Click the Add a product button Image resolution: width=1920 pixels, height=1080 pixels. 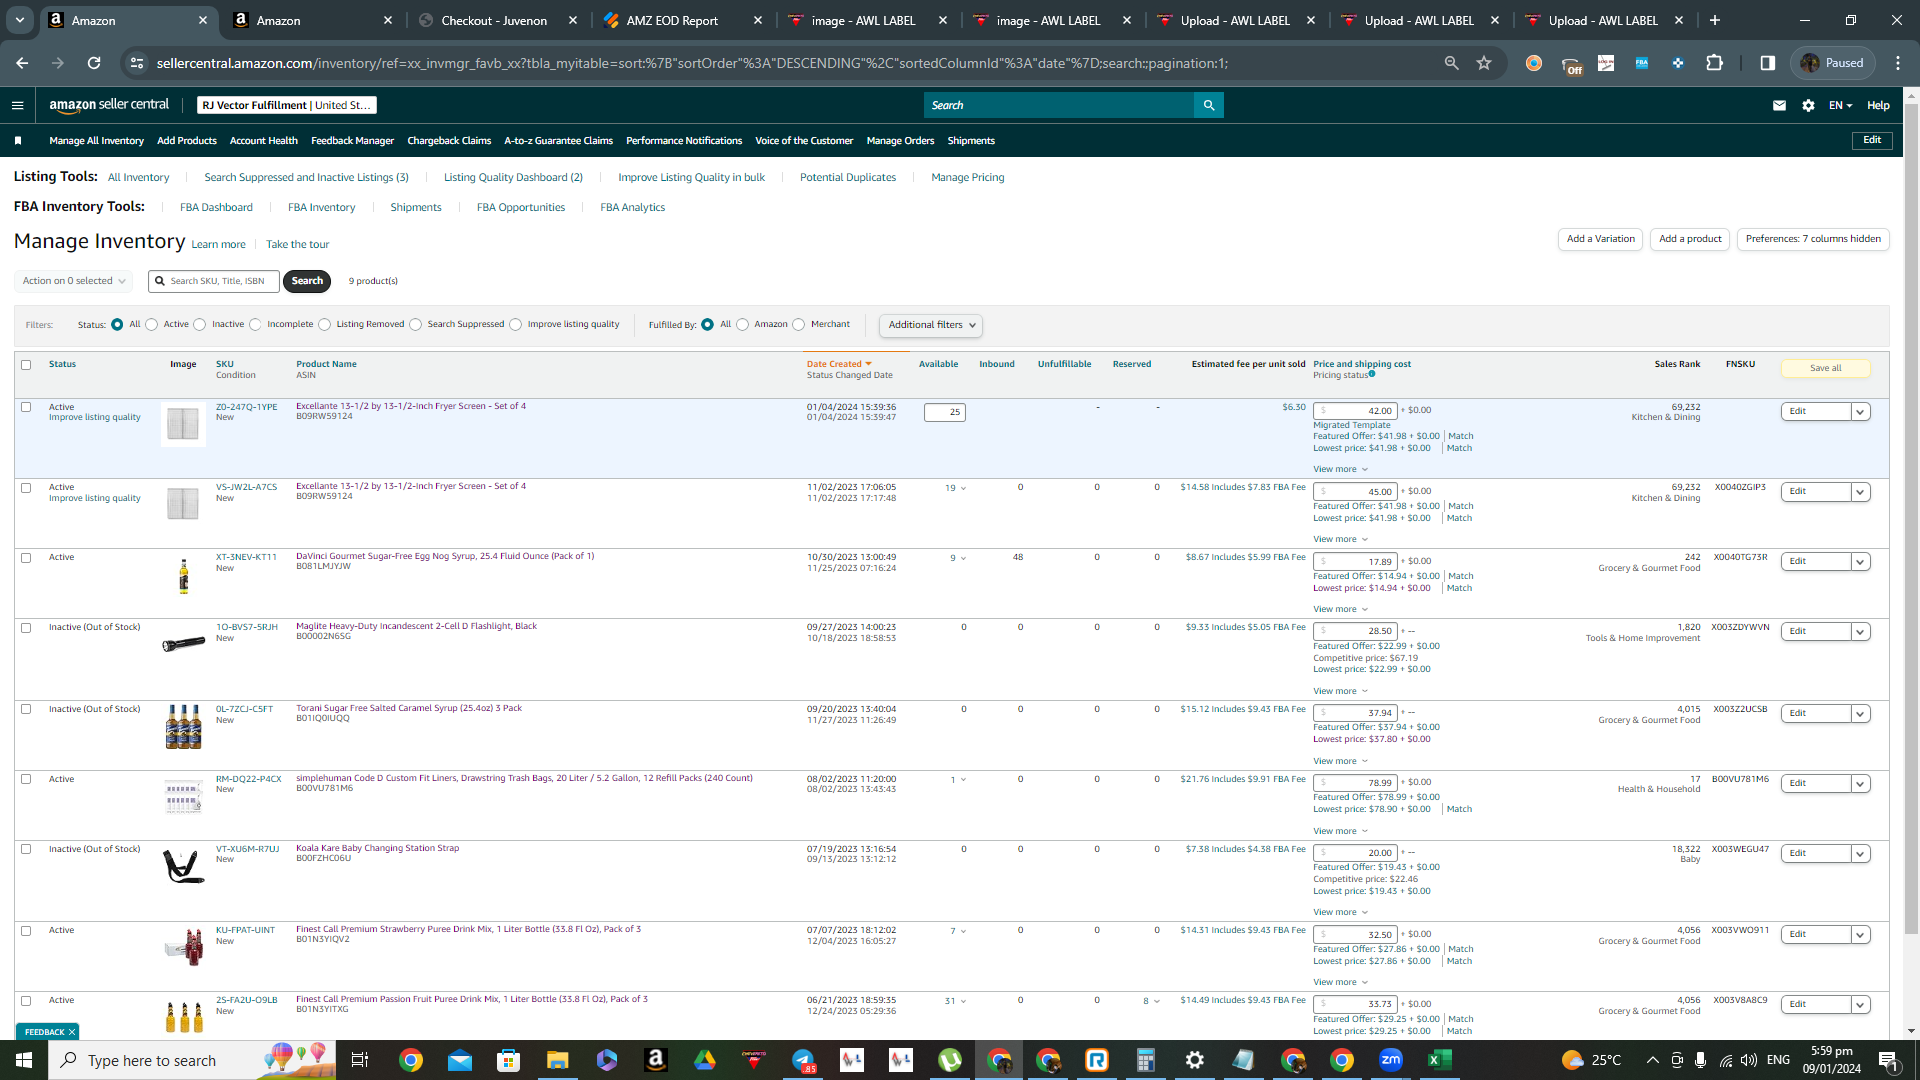(1690, 239)
